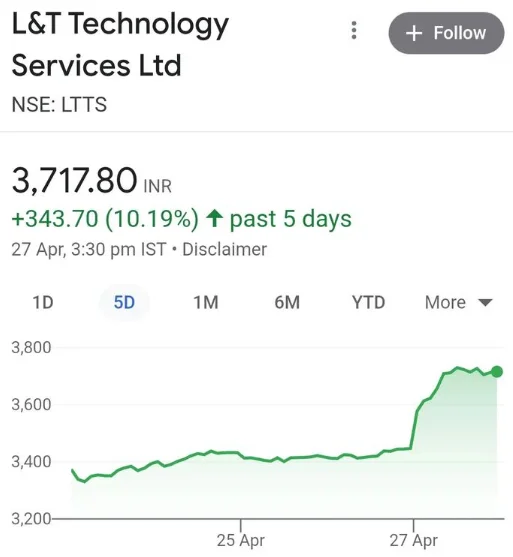This screenshot has width=513, height=557.
Task: Click the green up arrow price indicator
Action: pyautogui.click(x=215, y=218)
